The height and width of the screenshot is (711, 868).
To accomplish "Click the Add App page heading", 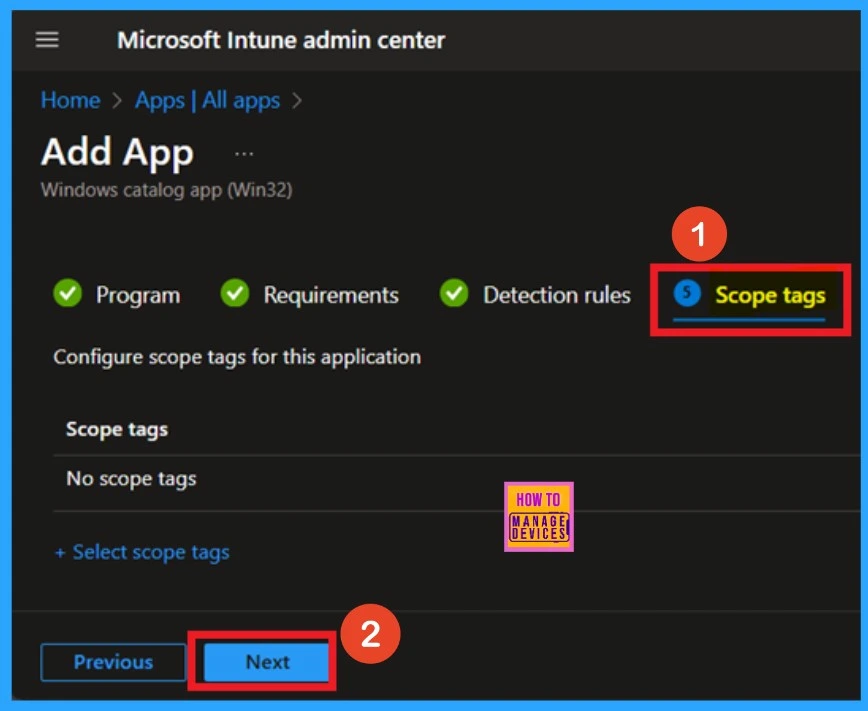I will point(117,152).
